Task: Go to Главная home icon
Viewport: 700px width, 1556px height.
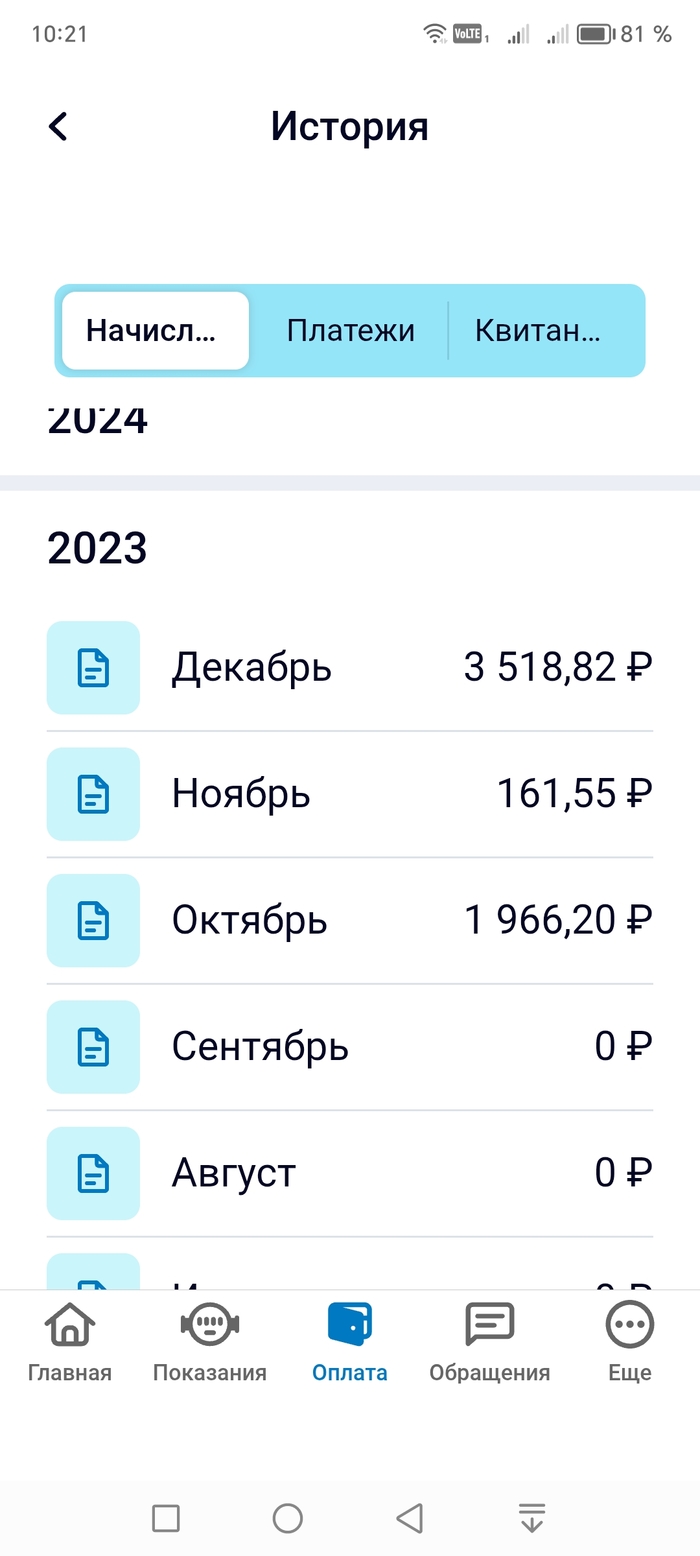Action: click(x=70, y=1326)
